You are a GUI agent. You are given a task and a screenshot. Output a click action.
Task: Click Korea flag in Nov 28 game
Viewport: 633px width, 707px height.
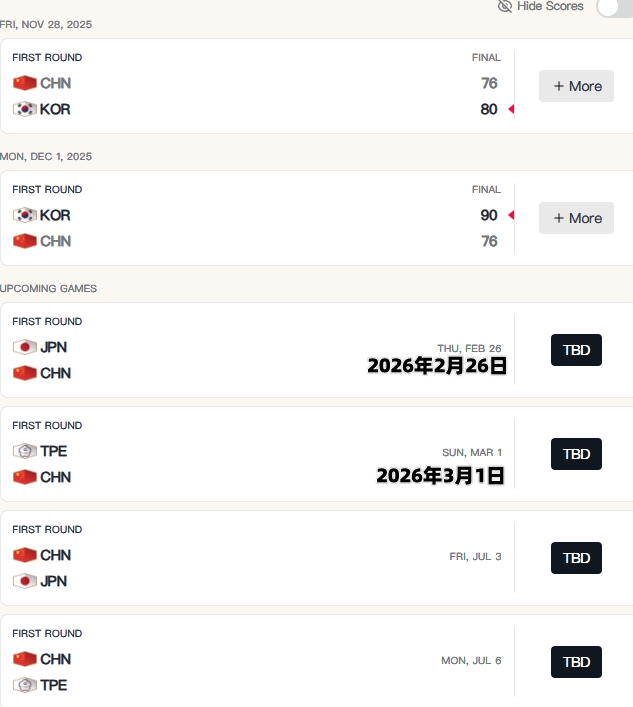[25, 109]
